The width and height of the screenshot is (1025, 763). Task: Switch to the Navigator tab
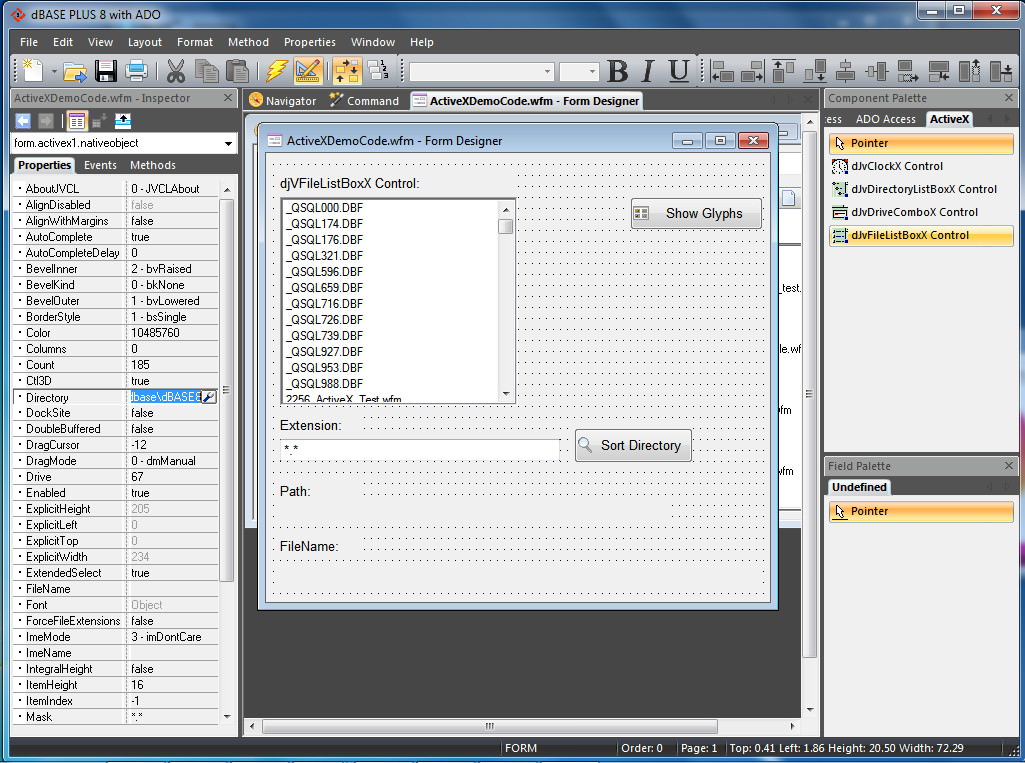(x=282, y=101)
